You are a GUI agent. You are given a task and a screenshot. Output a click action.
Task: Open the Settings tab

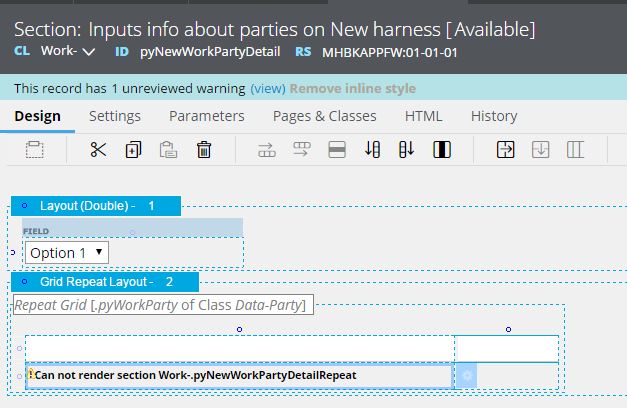(115, 116)
